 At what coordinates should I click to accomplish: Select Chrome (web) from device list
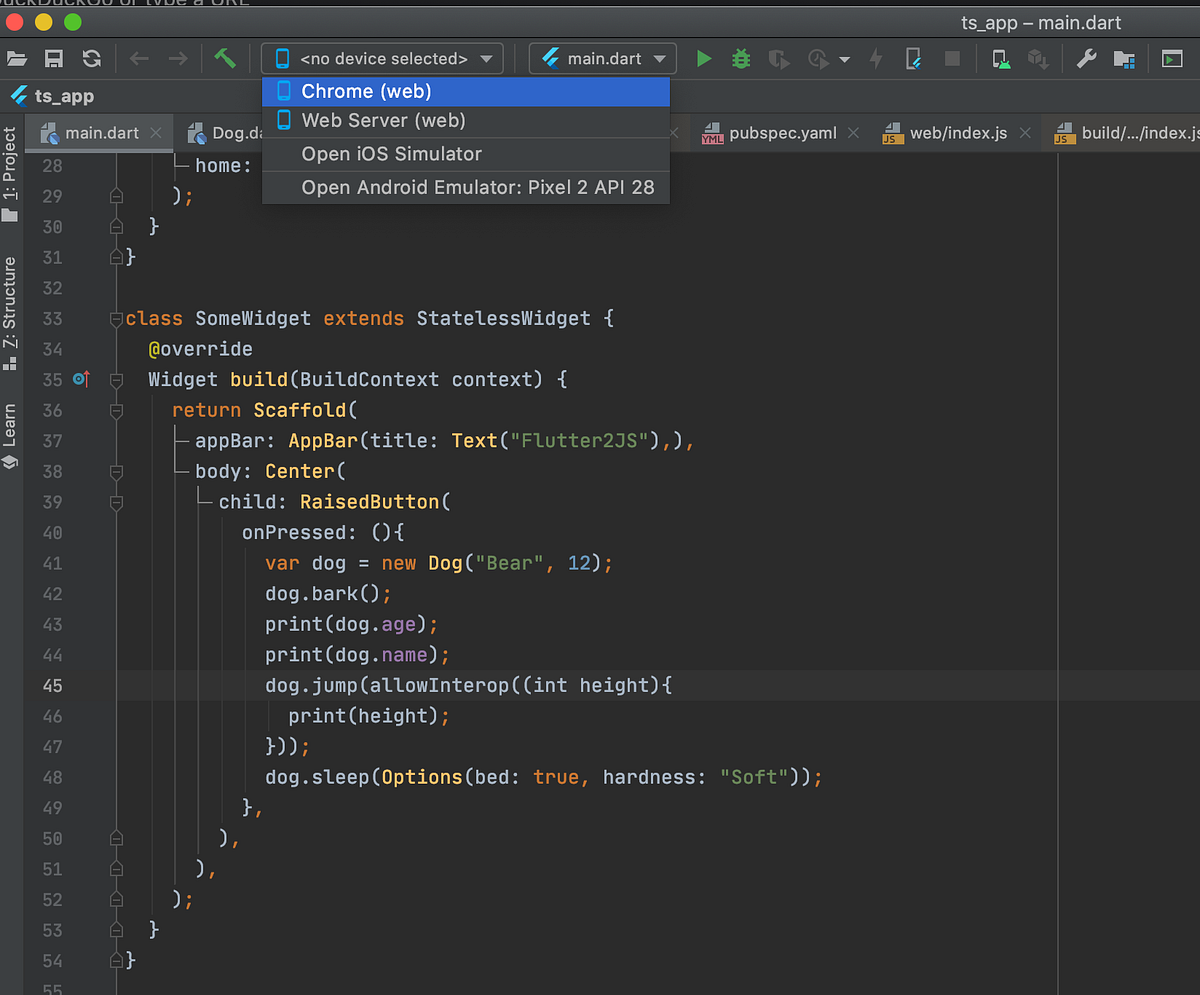(x=366, y=91)
